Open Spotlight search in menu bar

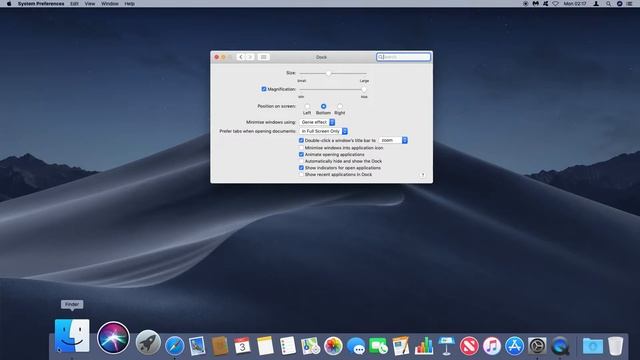(x=608, y=4)
